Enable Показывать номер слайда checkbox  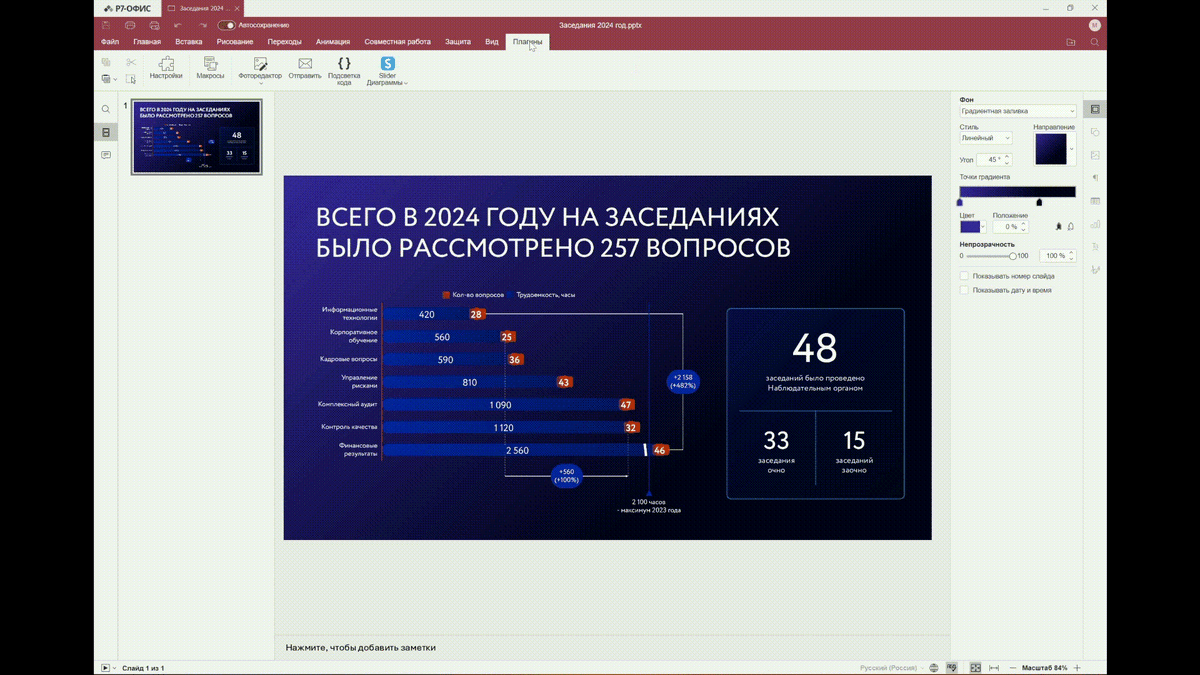(x=964, y=276)
